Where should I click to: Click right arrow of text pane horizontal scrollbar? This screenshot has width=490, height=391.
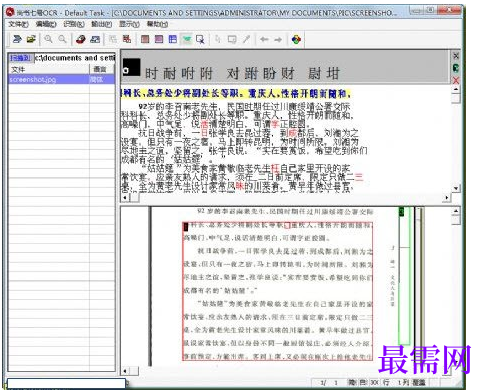click(x=447, y=198)
